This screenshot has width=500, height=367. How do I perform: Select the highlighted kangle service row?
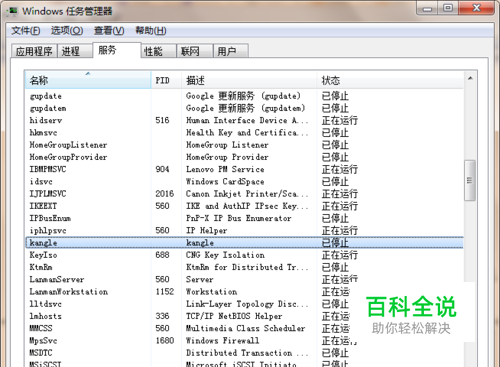(x=244, y=243)
